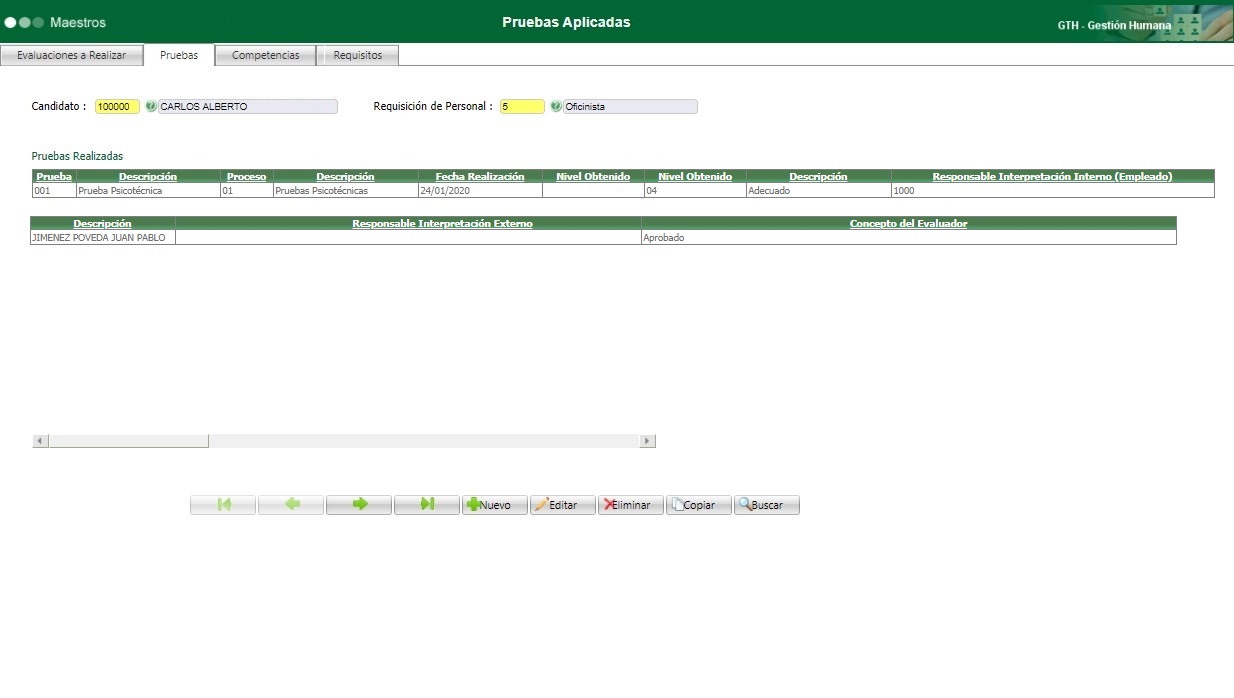Click the CARLOS ALBERTO name field
The width and height of the screenshot is (1234, 698).
248,106
